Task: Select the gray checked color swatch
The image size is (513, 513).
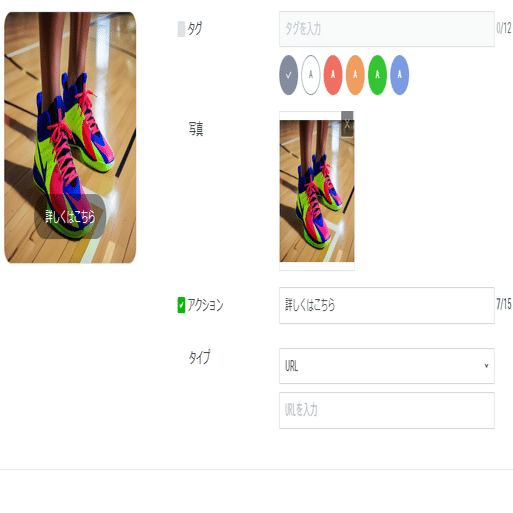Action: (288, 75)
